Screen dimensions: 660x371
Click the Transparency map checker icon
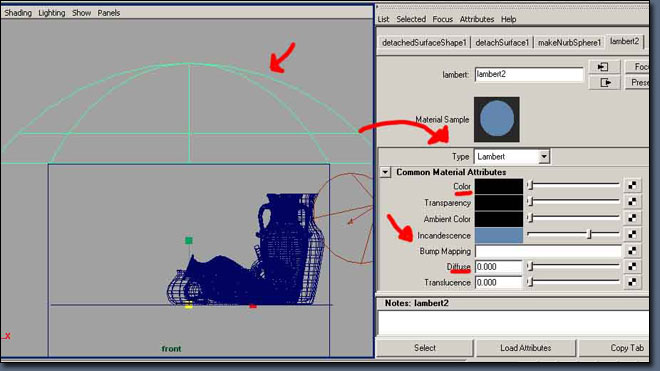(x=632, y=201)
